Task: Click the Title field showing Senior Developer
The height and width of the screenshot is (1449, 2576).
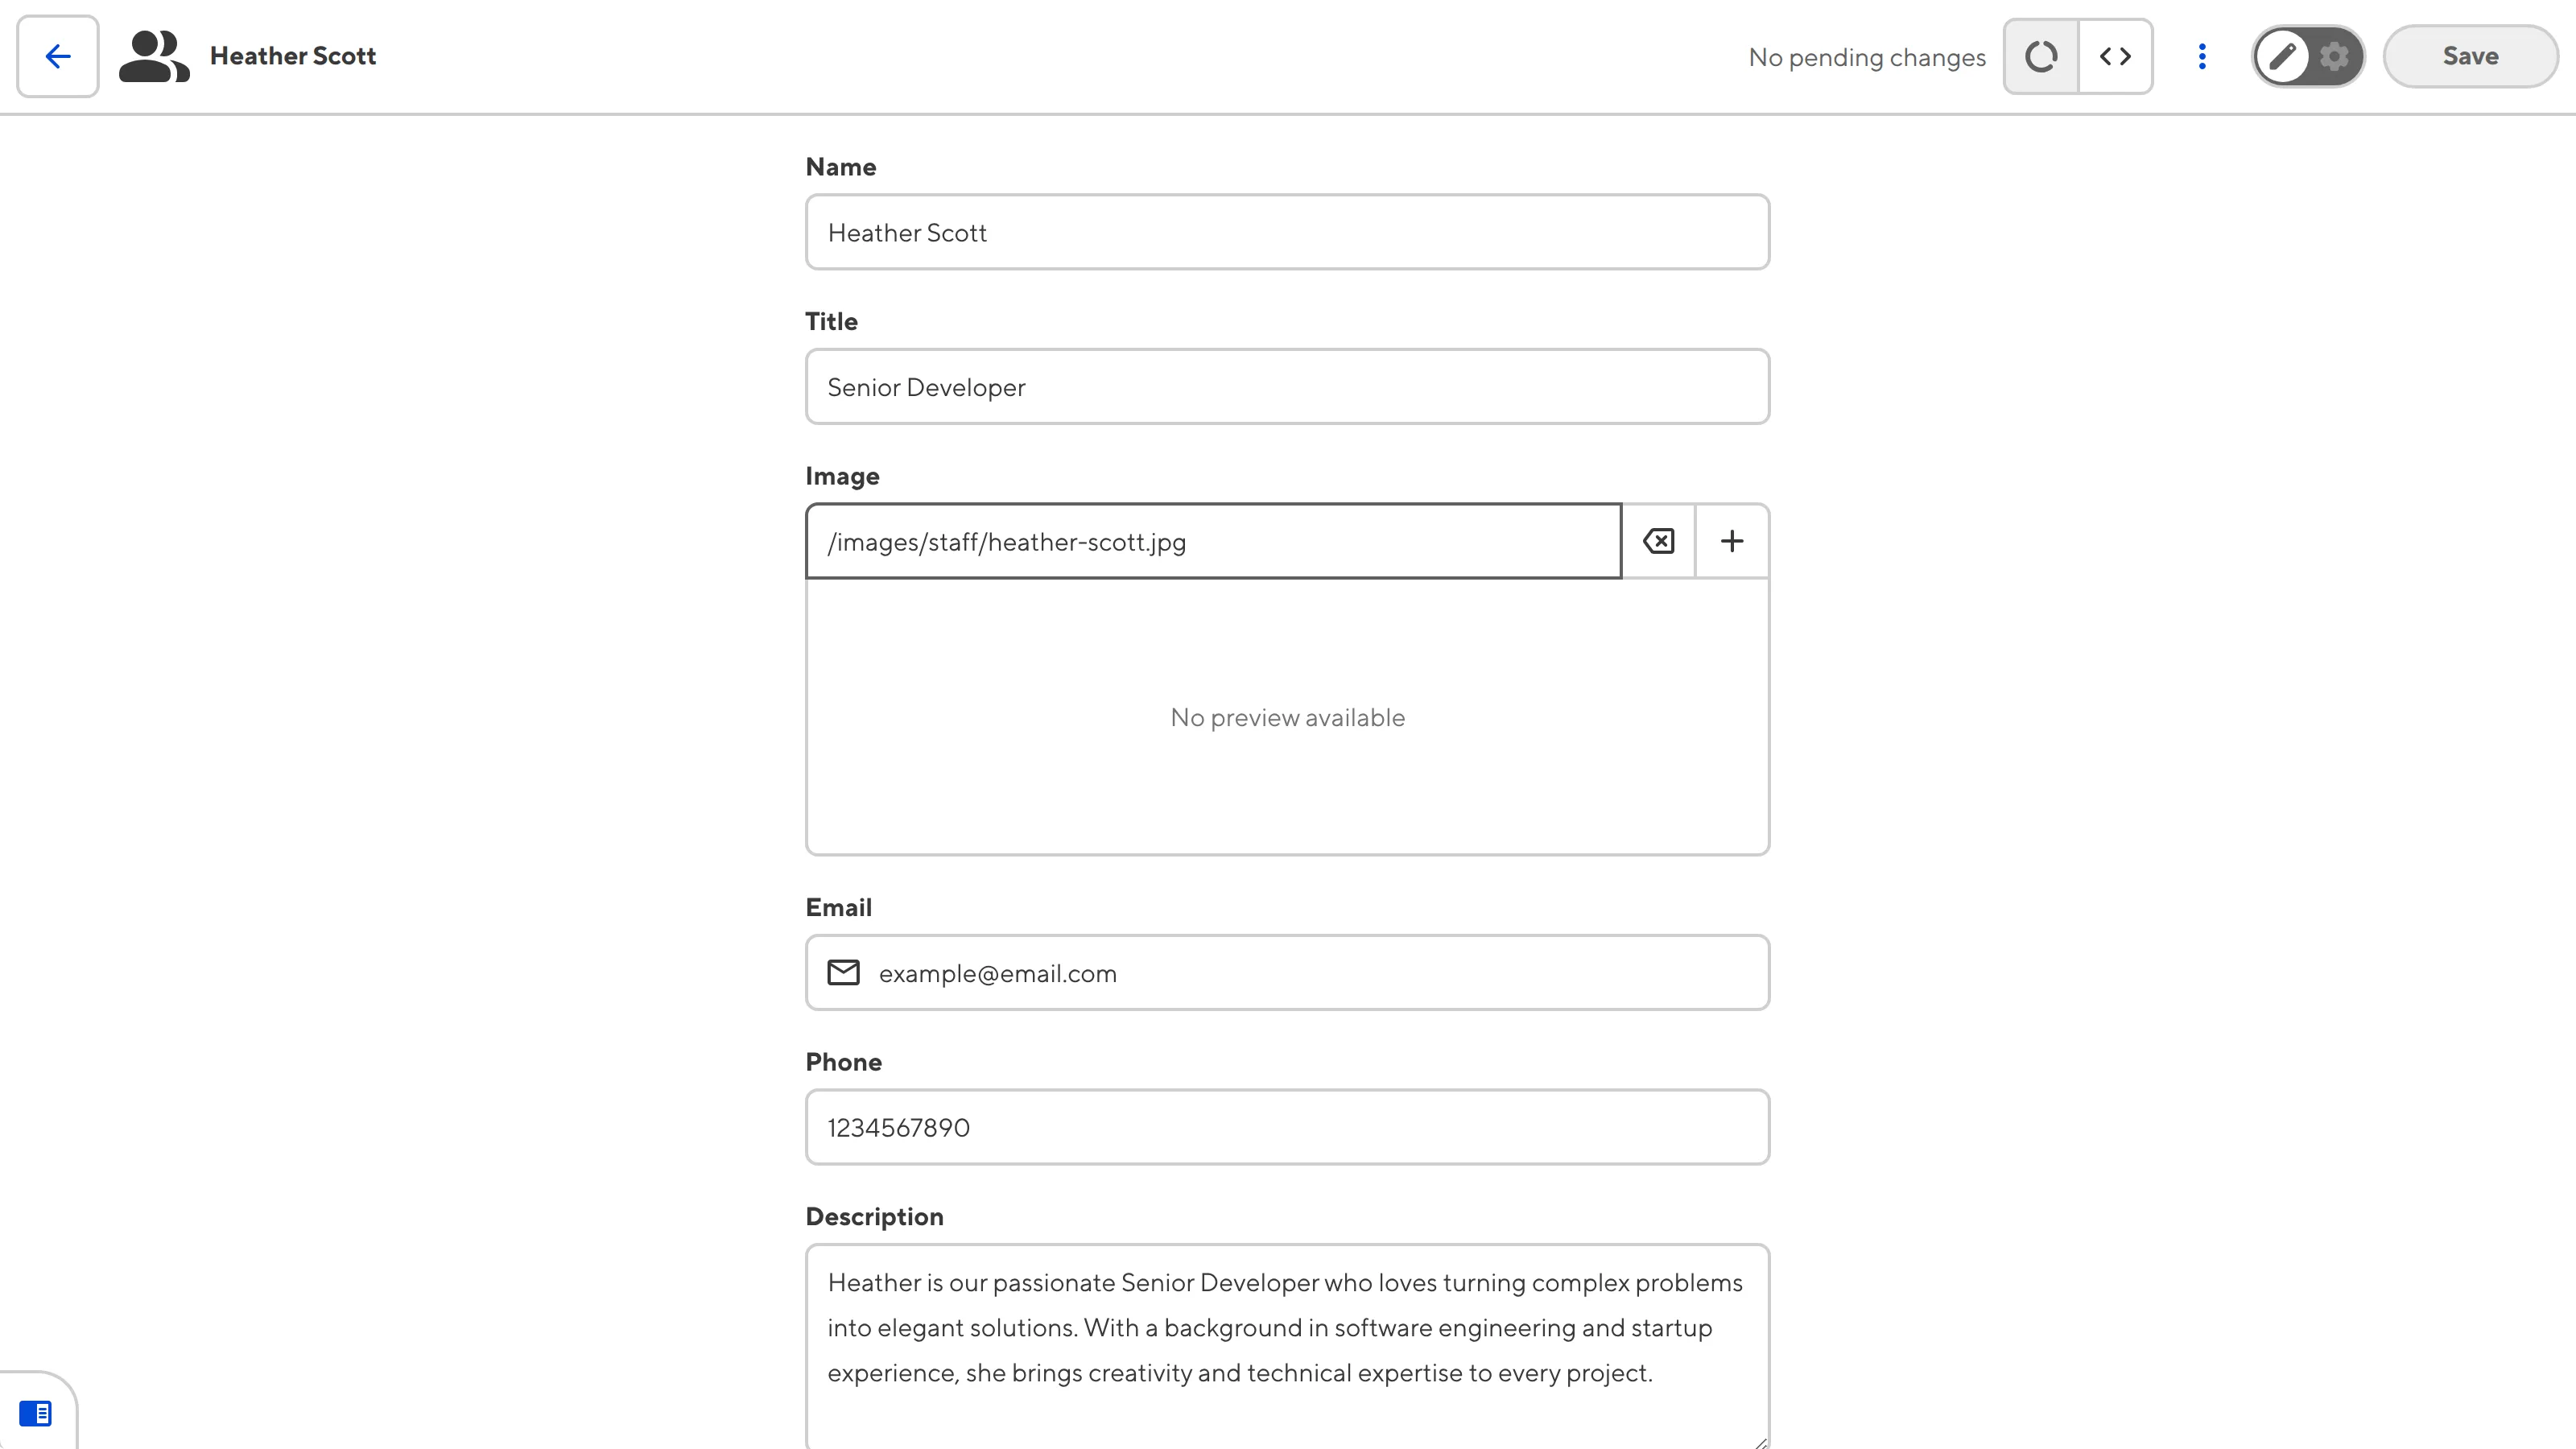Action: [1287, 387]
